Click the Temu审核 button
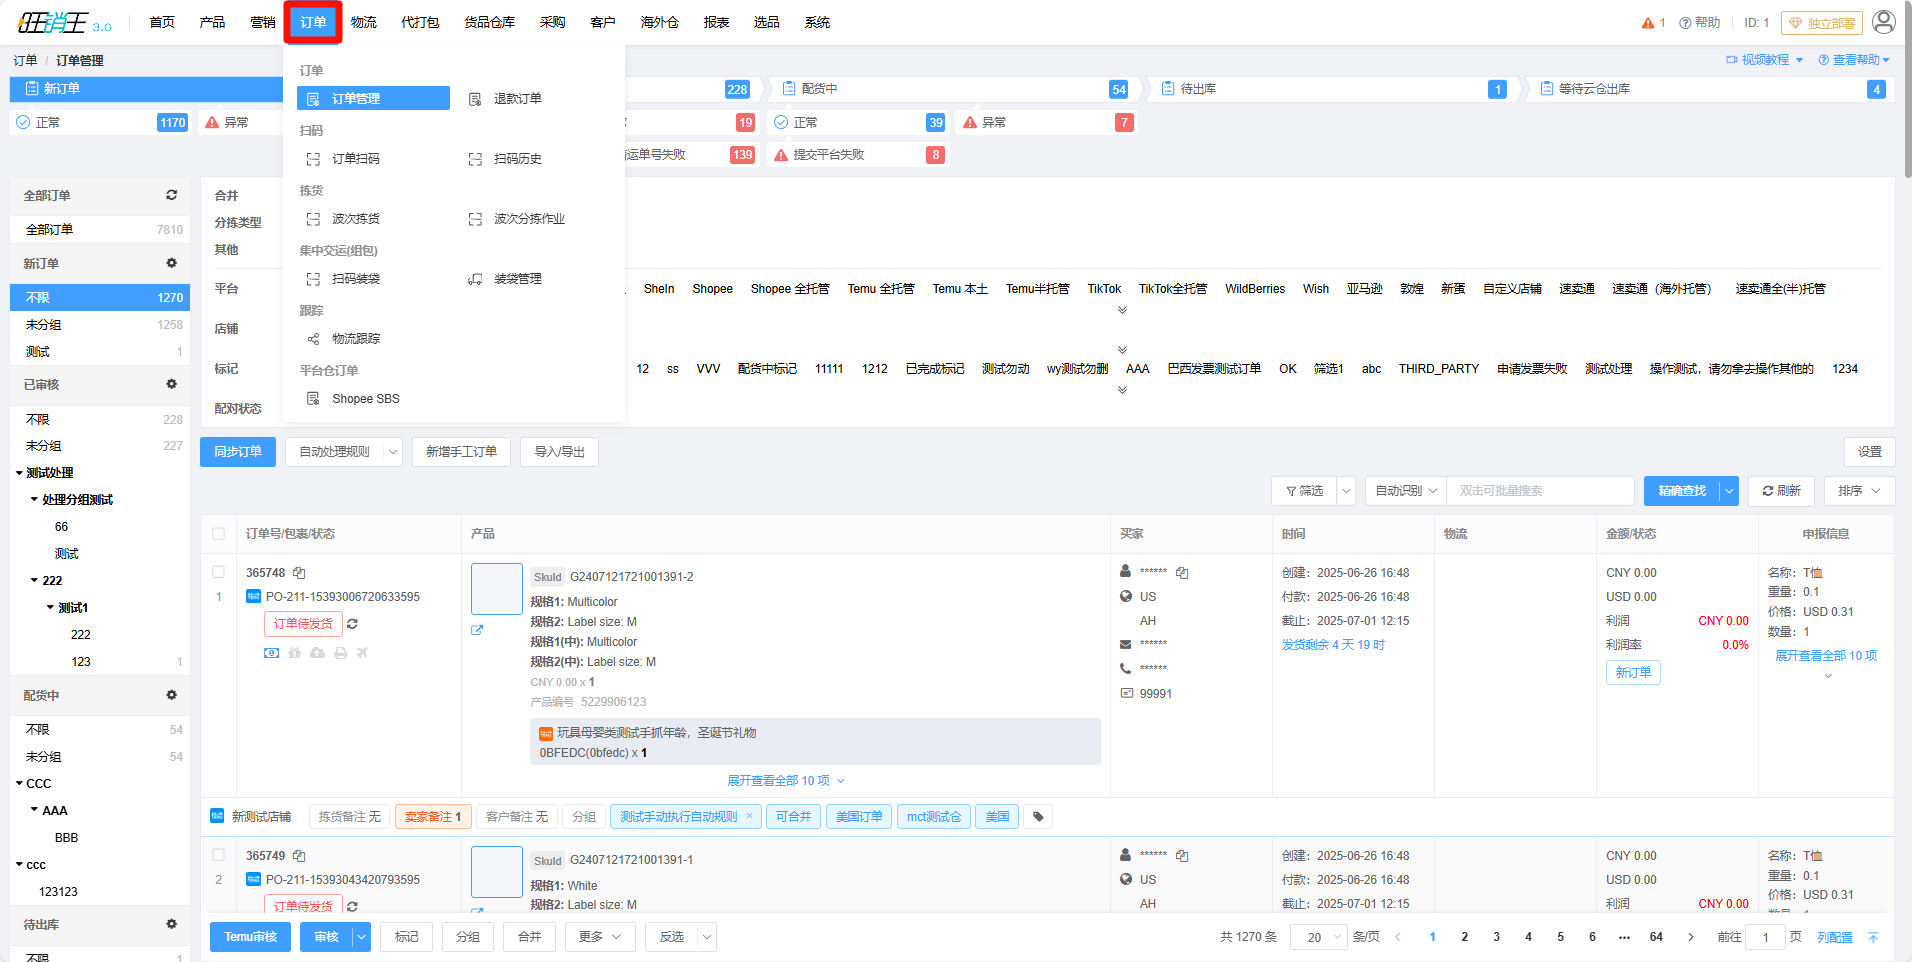This screenshot has width=1912, height=962. click(250, 937)
